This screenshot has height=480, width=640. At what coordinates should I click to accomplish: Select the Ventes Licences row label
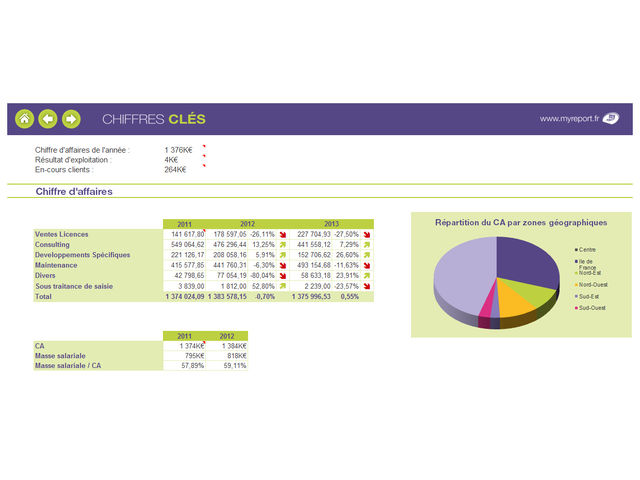point(62,234)
